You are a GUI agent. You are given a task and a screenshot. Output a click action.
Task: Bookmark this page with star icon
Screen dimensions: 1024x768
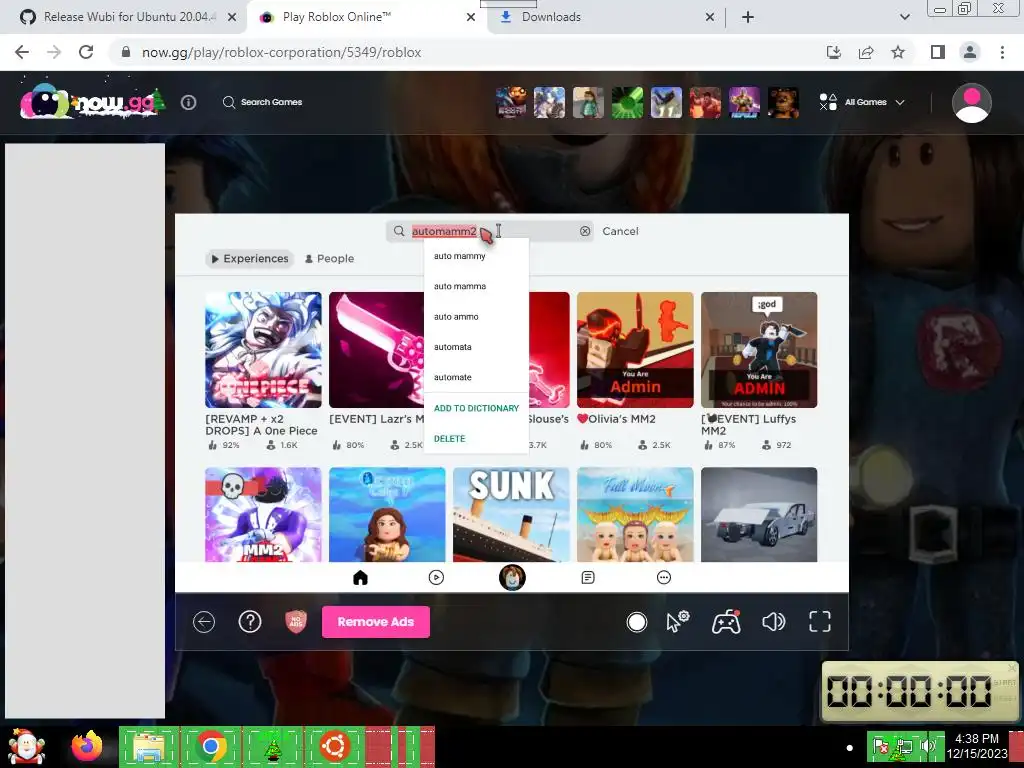[898, 52]
